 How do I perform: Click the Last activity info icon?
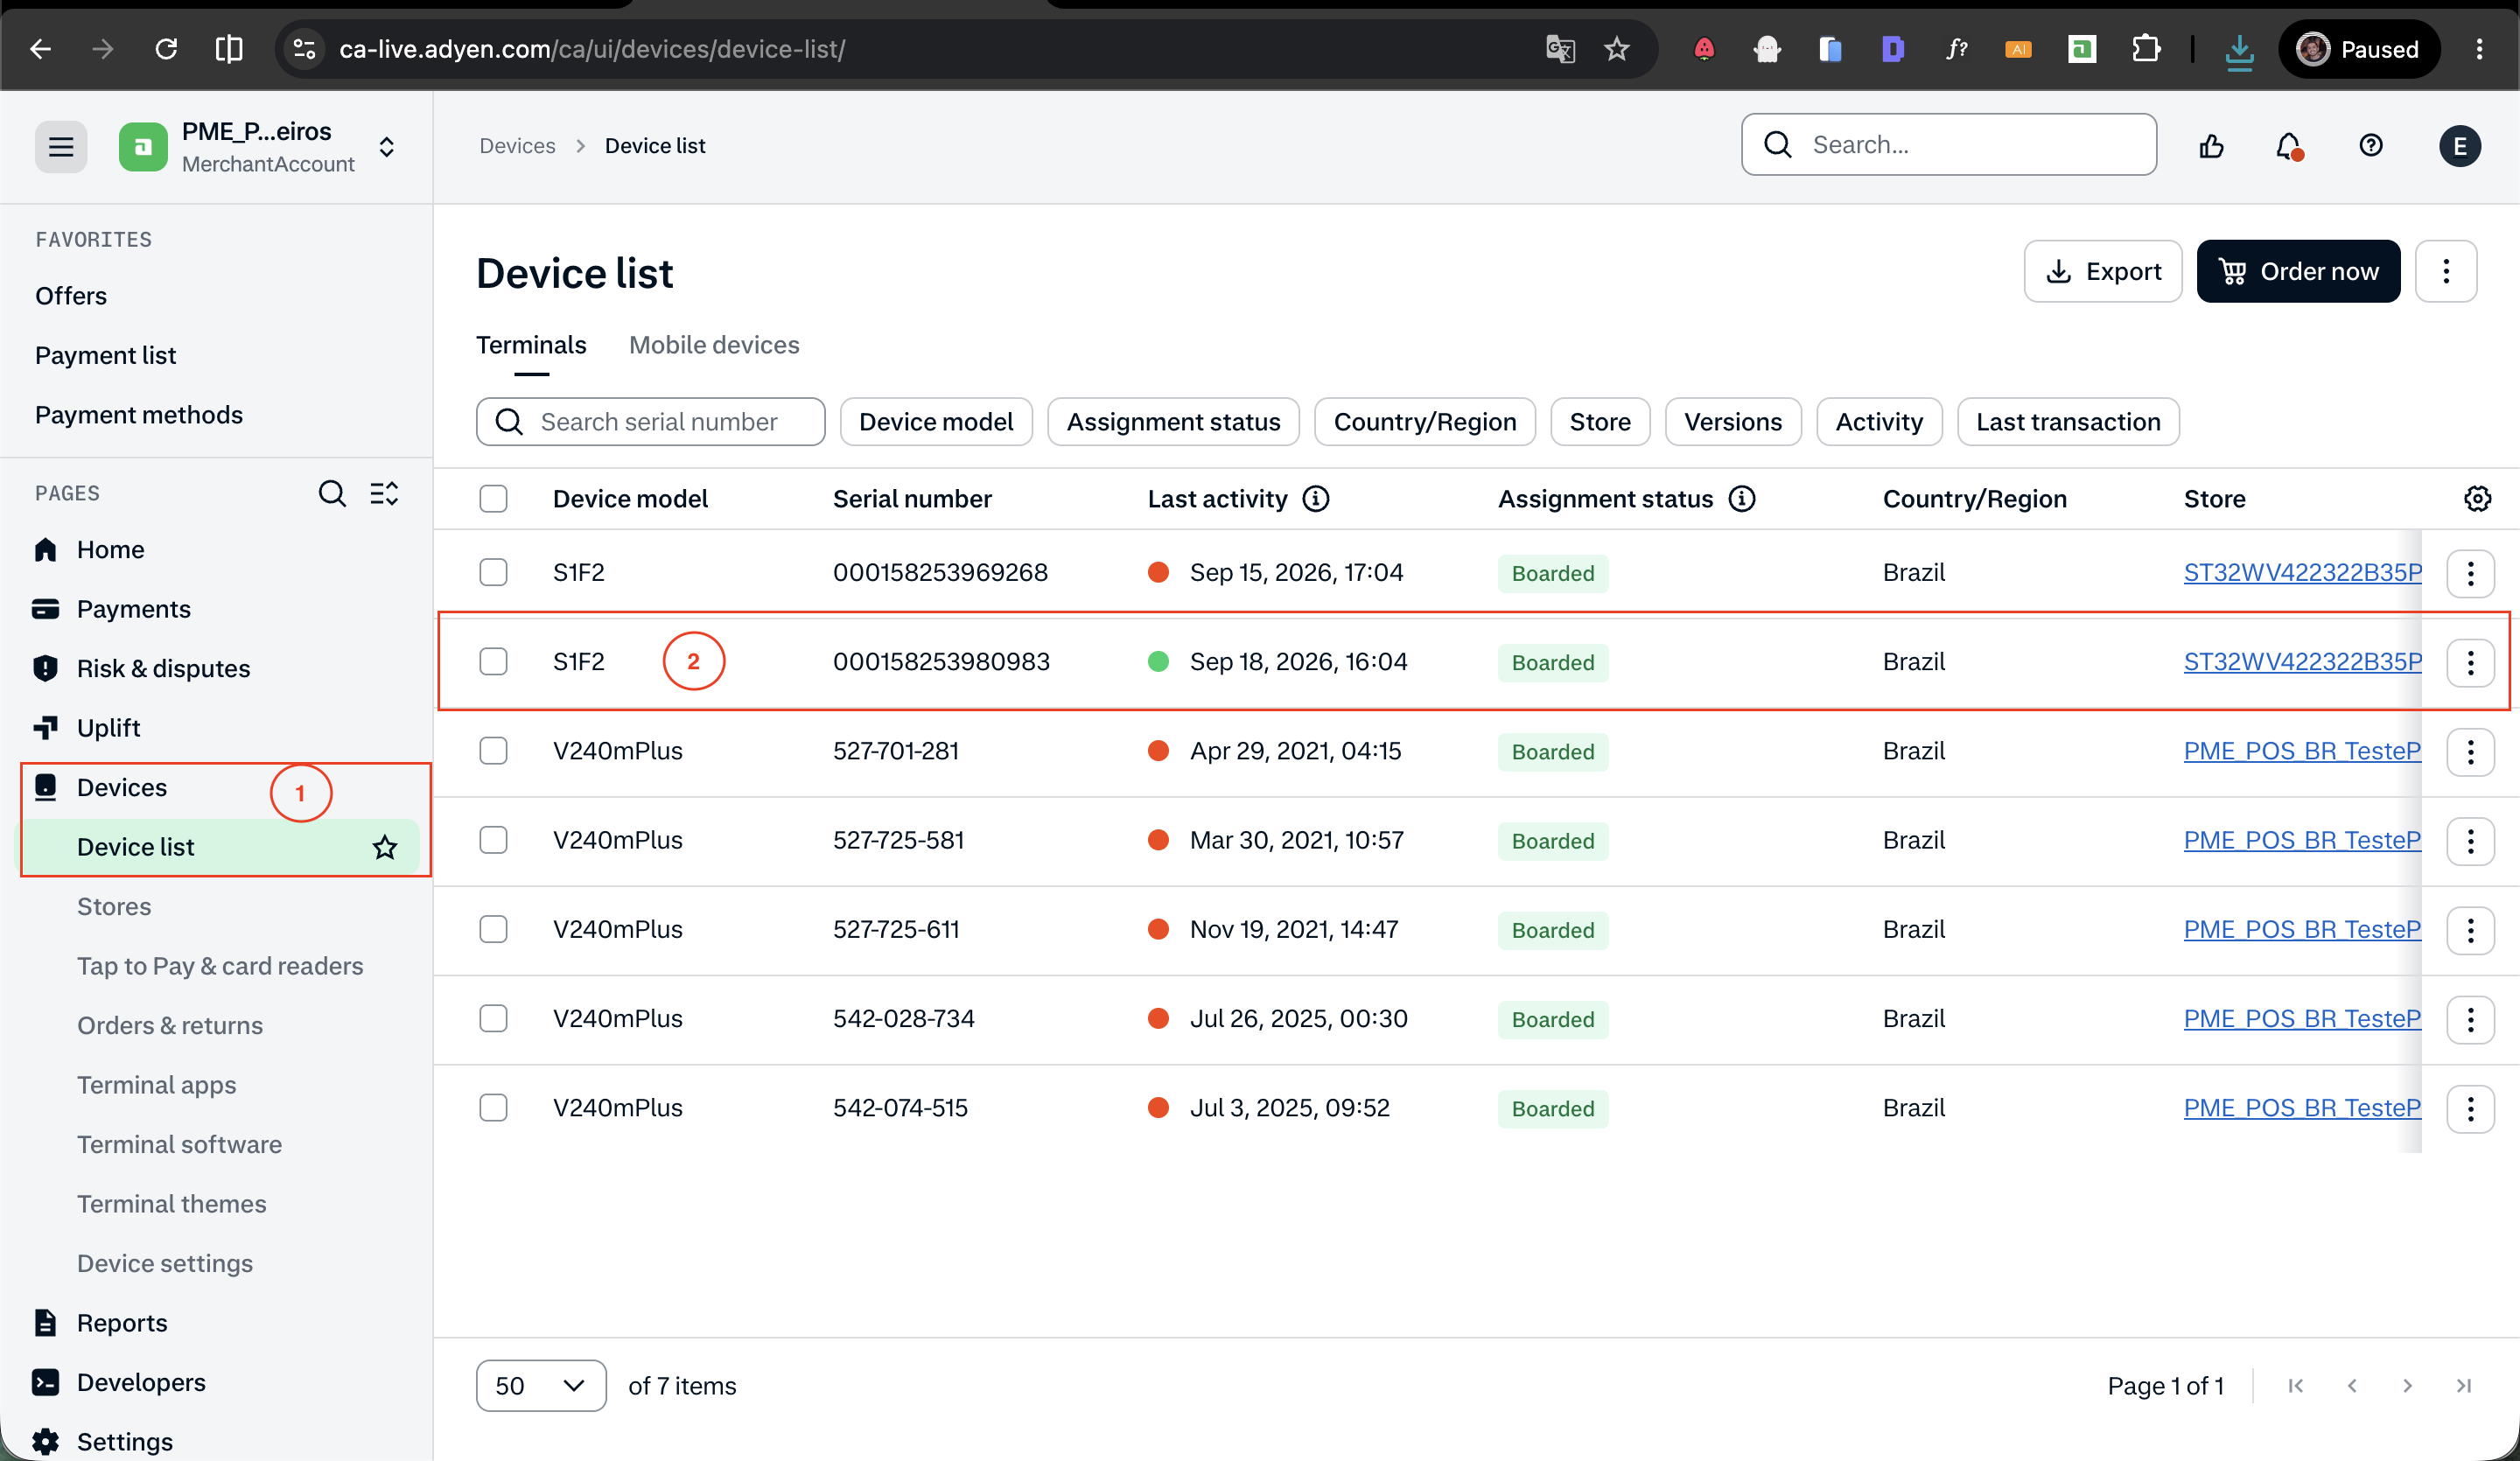click(1316, 498)
